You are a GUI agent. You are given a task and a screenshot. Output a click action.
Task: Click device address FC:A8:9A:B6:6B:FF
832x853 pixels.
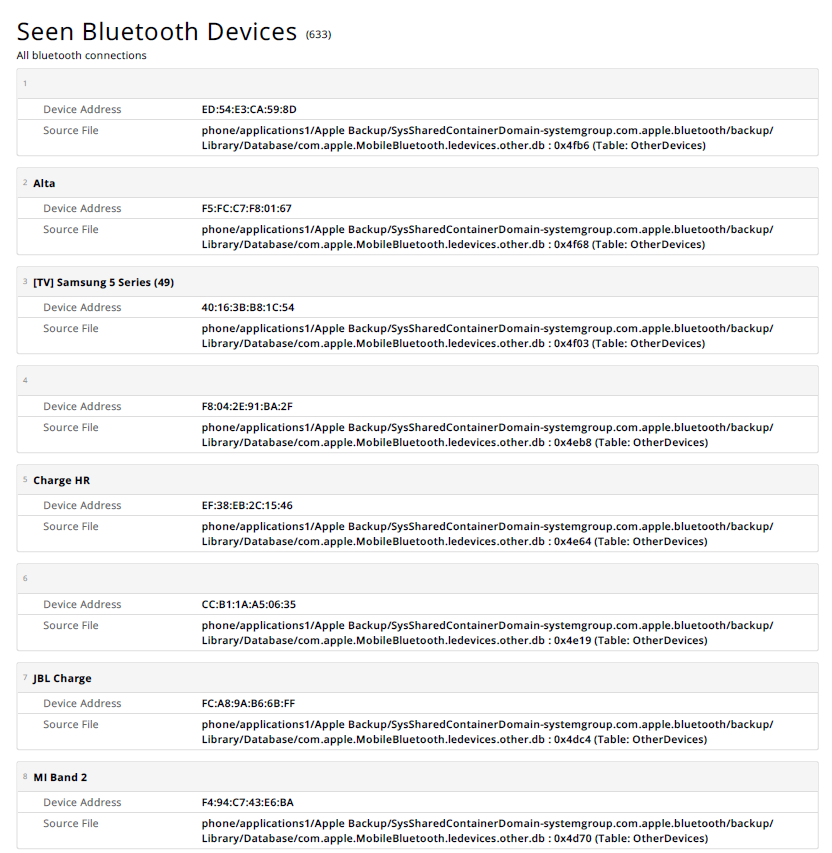point(248,703)
